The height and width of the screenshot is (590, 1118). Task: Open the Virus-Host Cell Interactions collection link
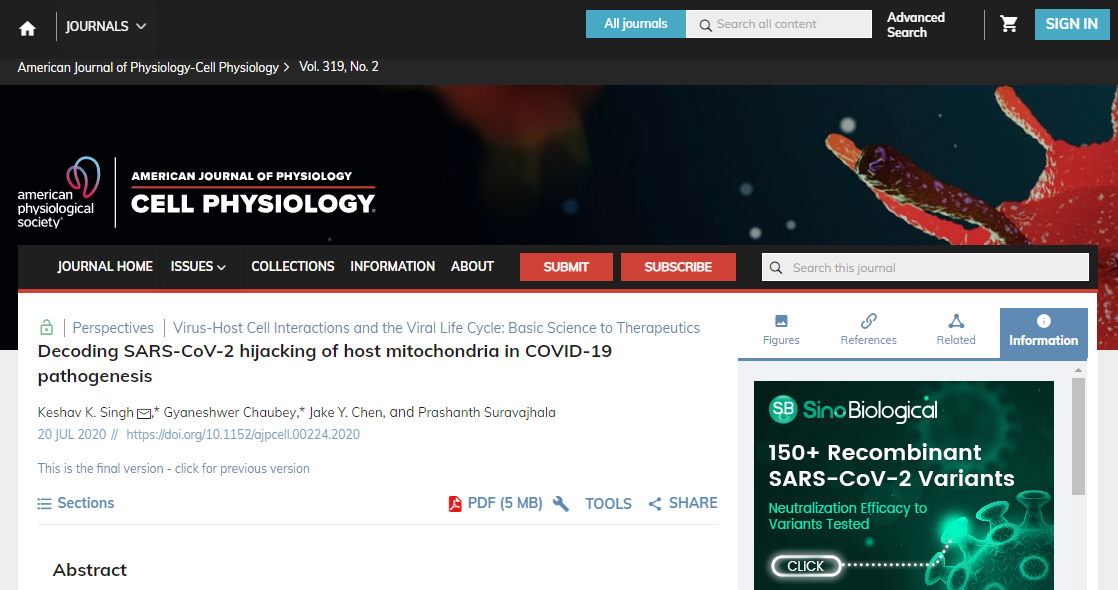[x=436, y=328]
